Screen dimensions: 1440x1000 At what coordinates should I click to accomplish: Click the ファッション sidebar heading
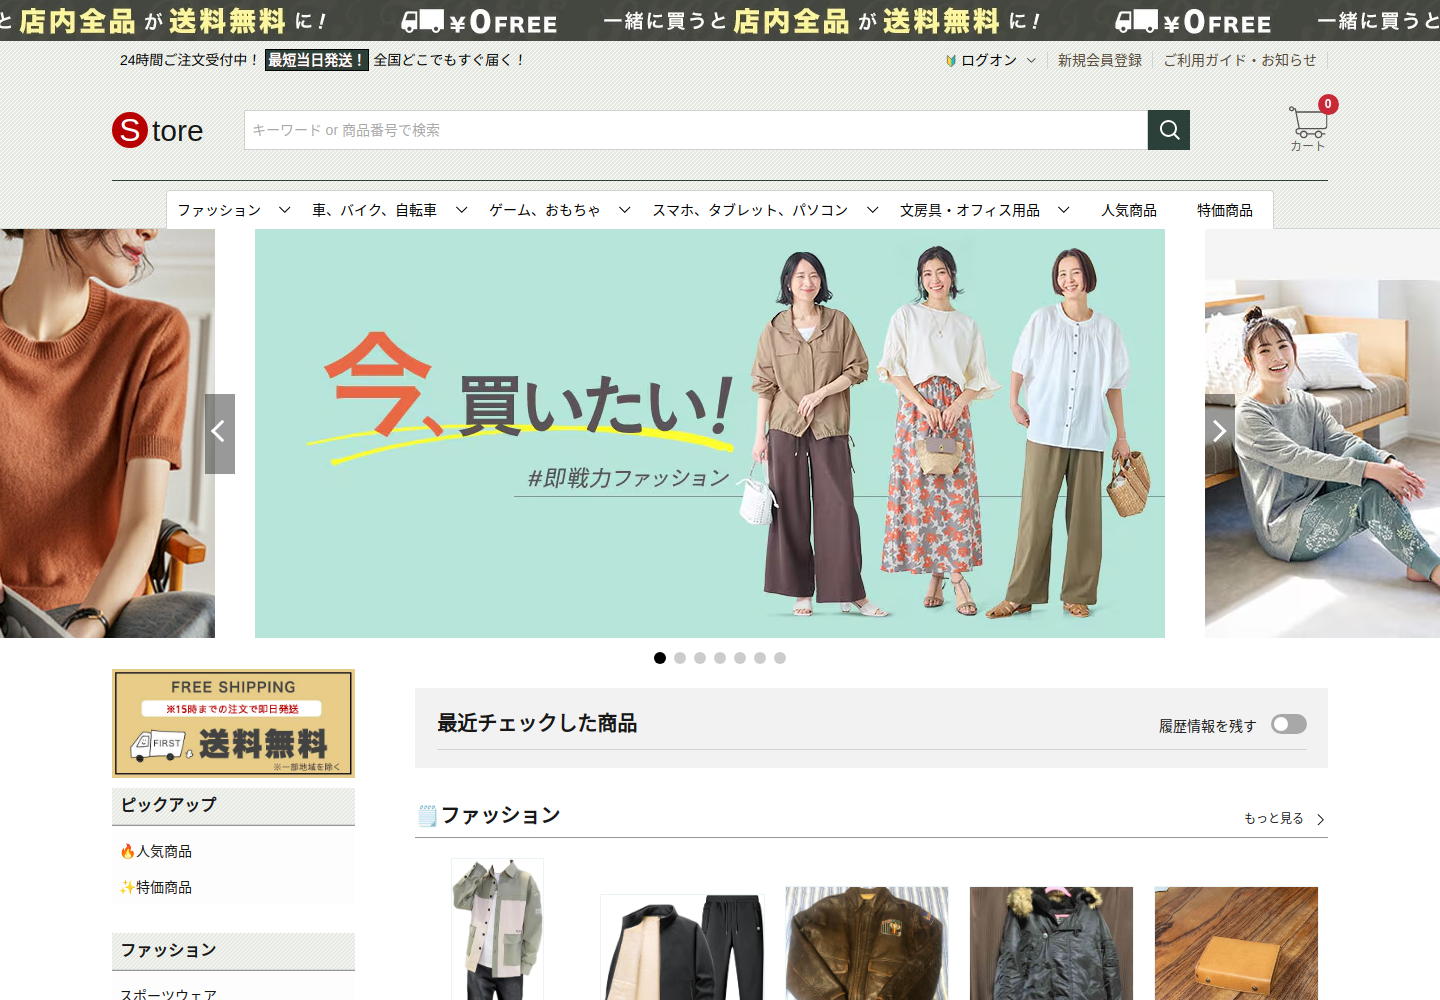[168, 950]
